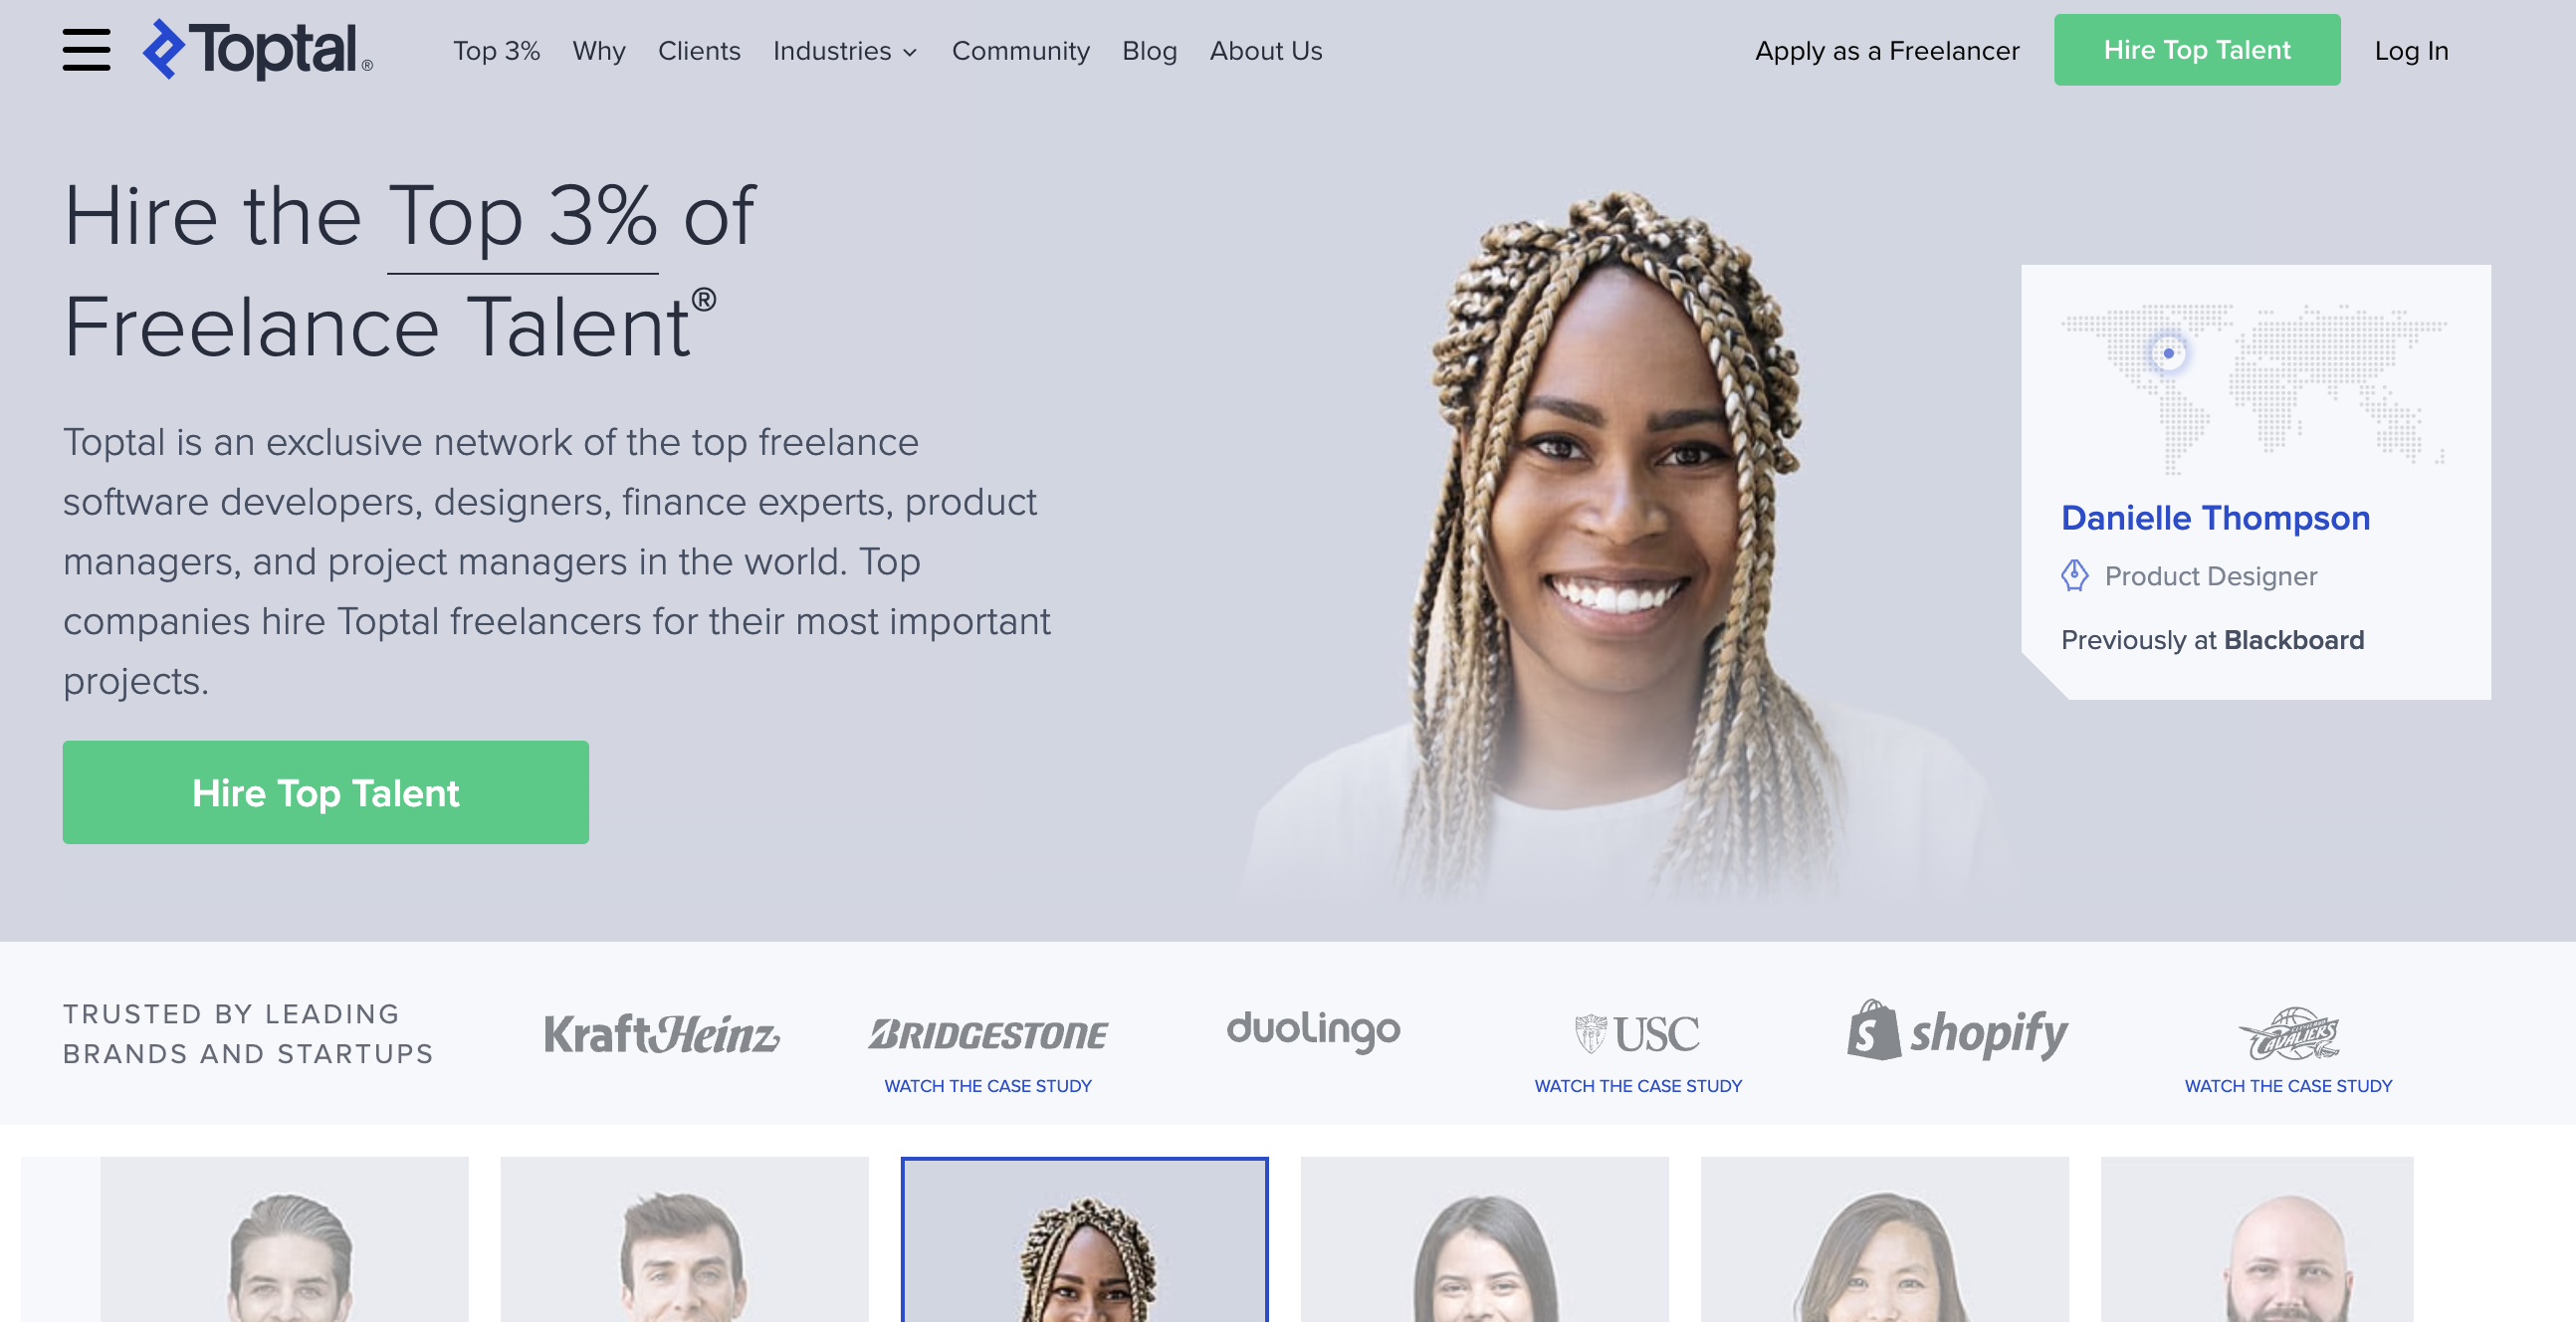The width and height of the screenshot is (2576, 1322).
Task: Open the hamburger menu icon
Action: pos(86,50)
